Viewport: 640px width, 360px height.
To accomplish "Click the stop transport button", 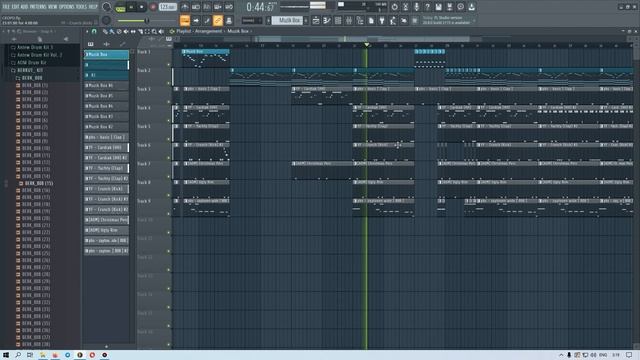I will tap(142, 7).
